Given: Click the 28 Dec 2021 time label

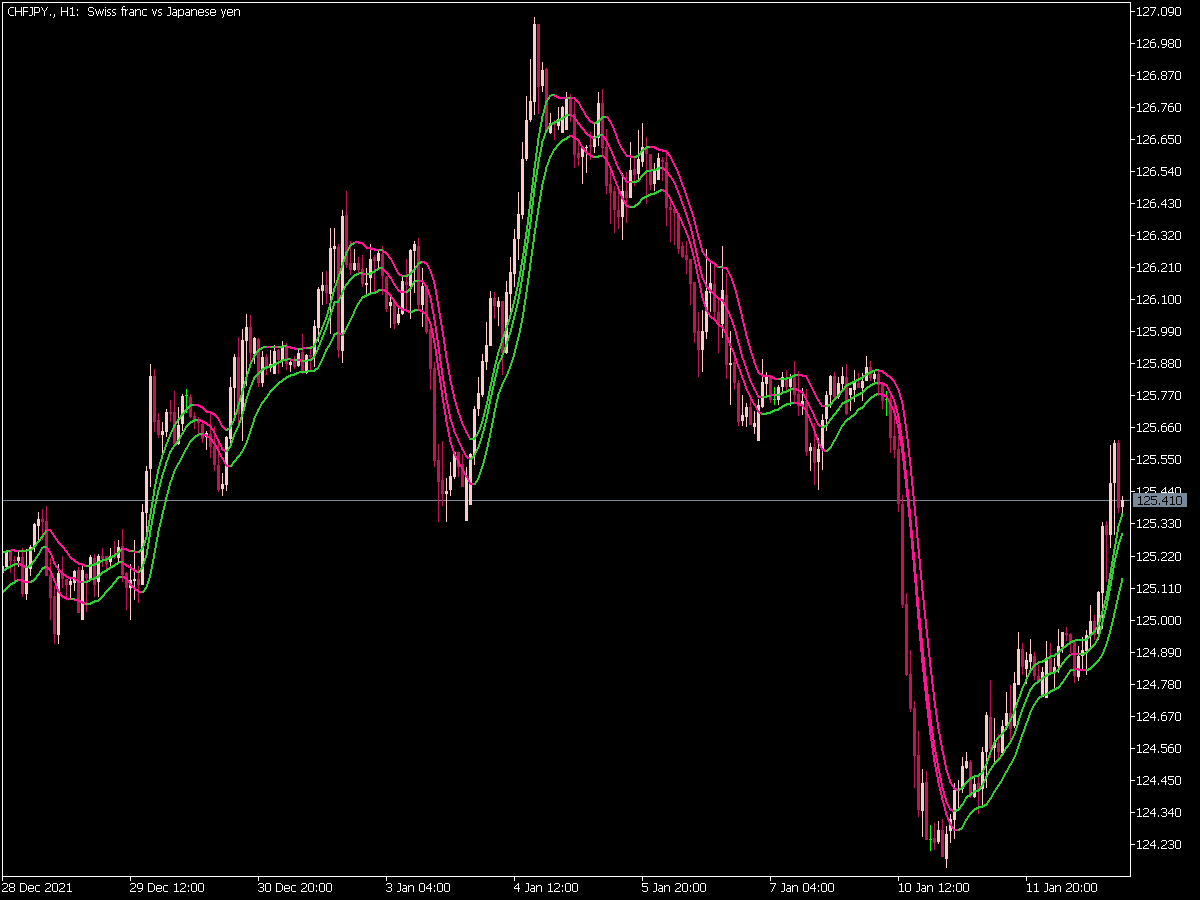Looking at the screenshot, I should (37, 888).
